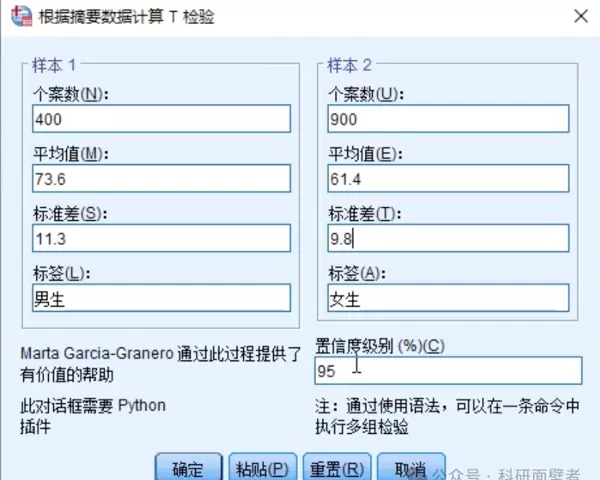
Task: Click the confidence level field showing 95
Action: (x=447, y=371)
